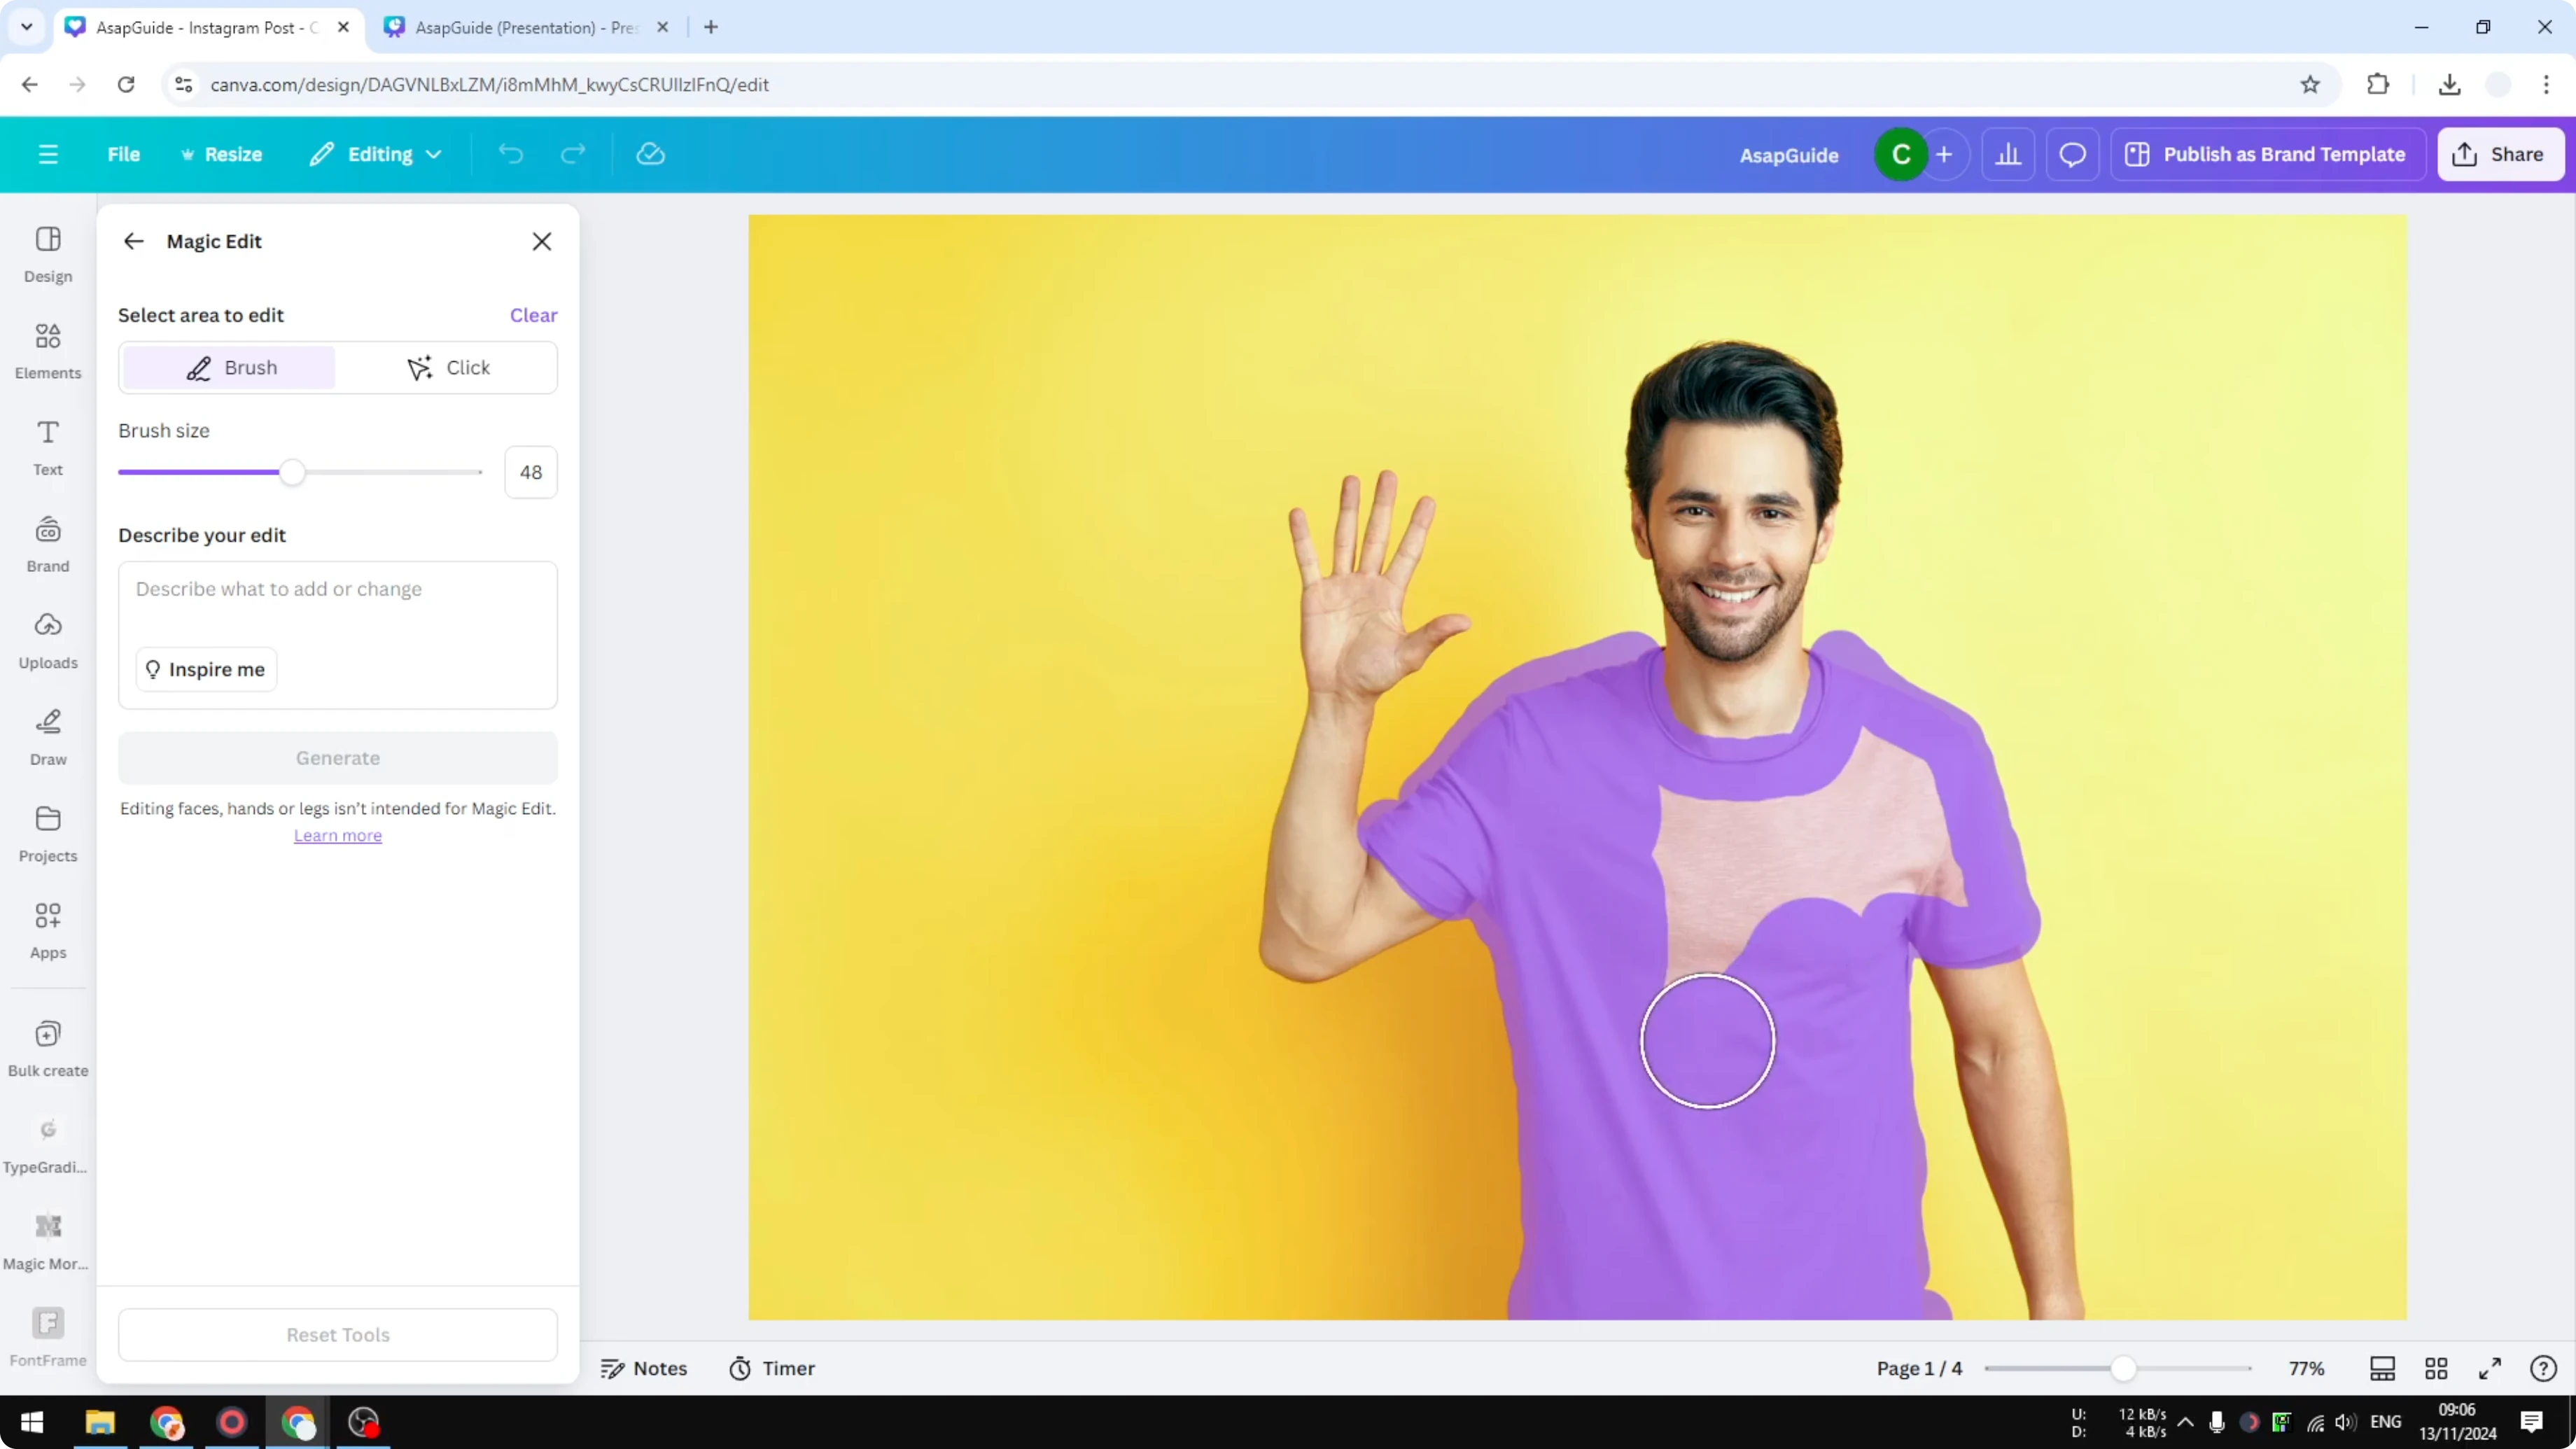Select the Text panel in sidebar

coord(47,446)
